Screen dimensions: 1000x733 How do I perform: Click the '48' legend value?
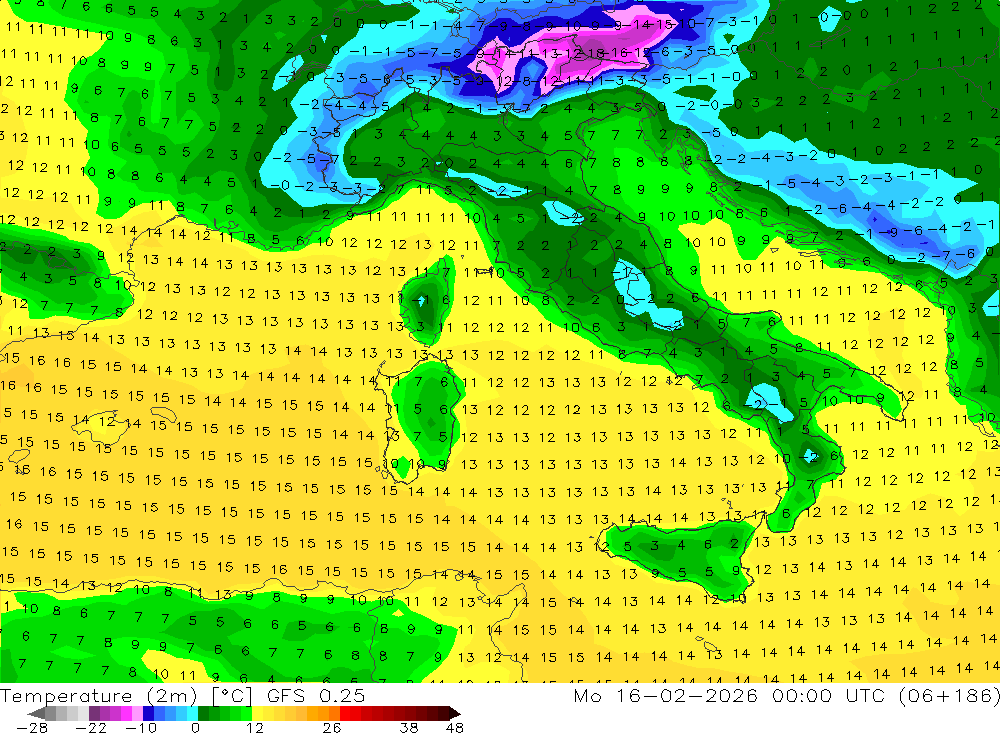[455, 727]
